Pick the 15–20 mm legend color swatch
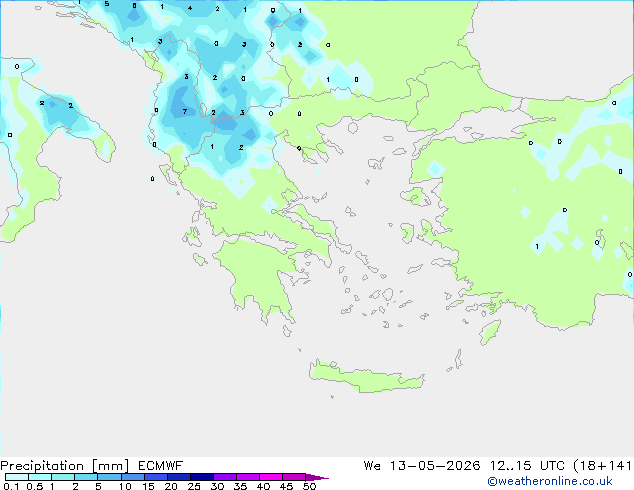The width and height of the screenshot is (634, 490). (x=156, y=477)
